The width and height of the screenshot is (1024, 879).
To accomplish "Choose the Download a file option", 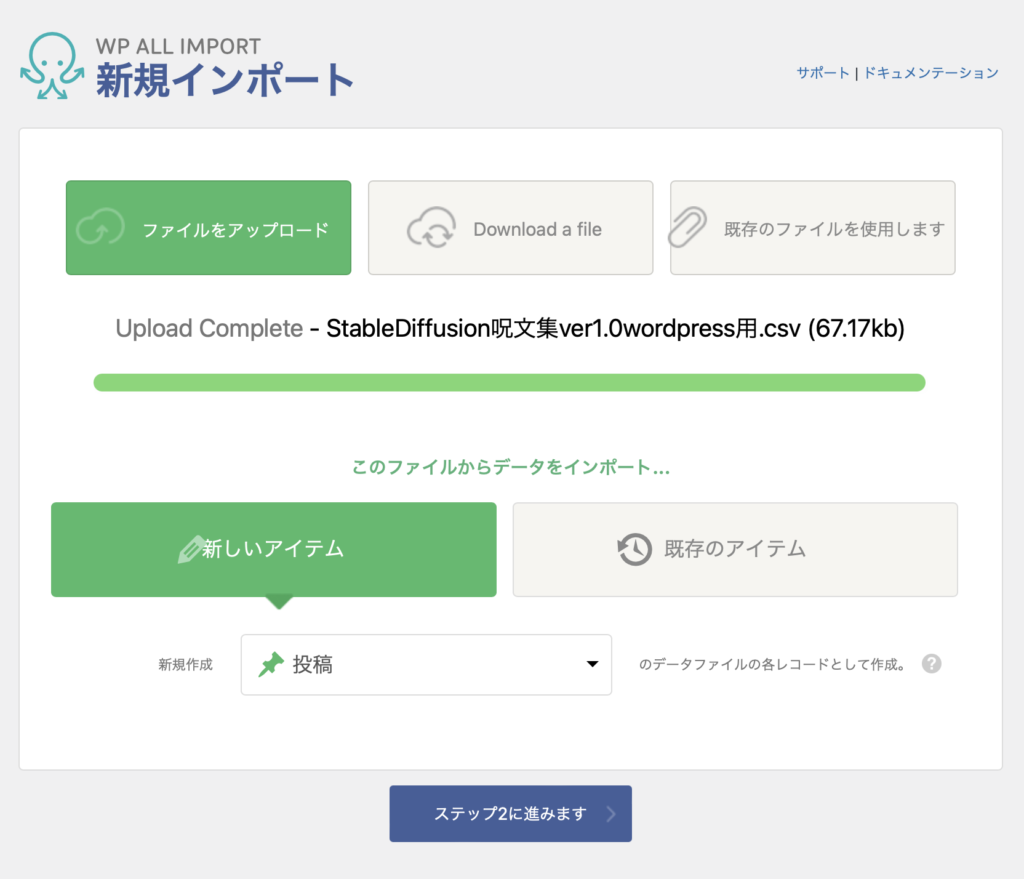I will [510, 228].
